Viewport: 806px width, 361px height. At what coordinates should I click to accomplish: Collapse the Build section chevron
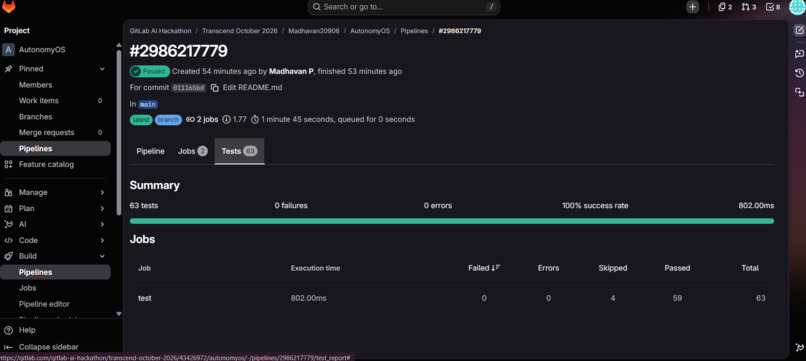coord(102,256)
